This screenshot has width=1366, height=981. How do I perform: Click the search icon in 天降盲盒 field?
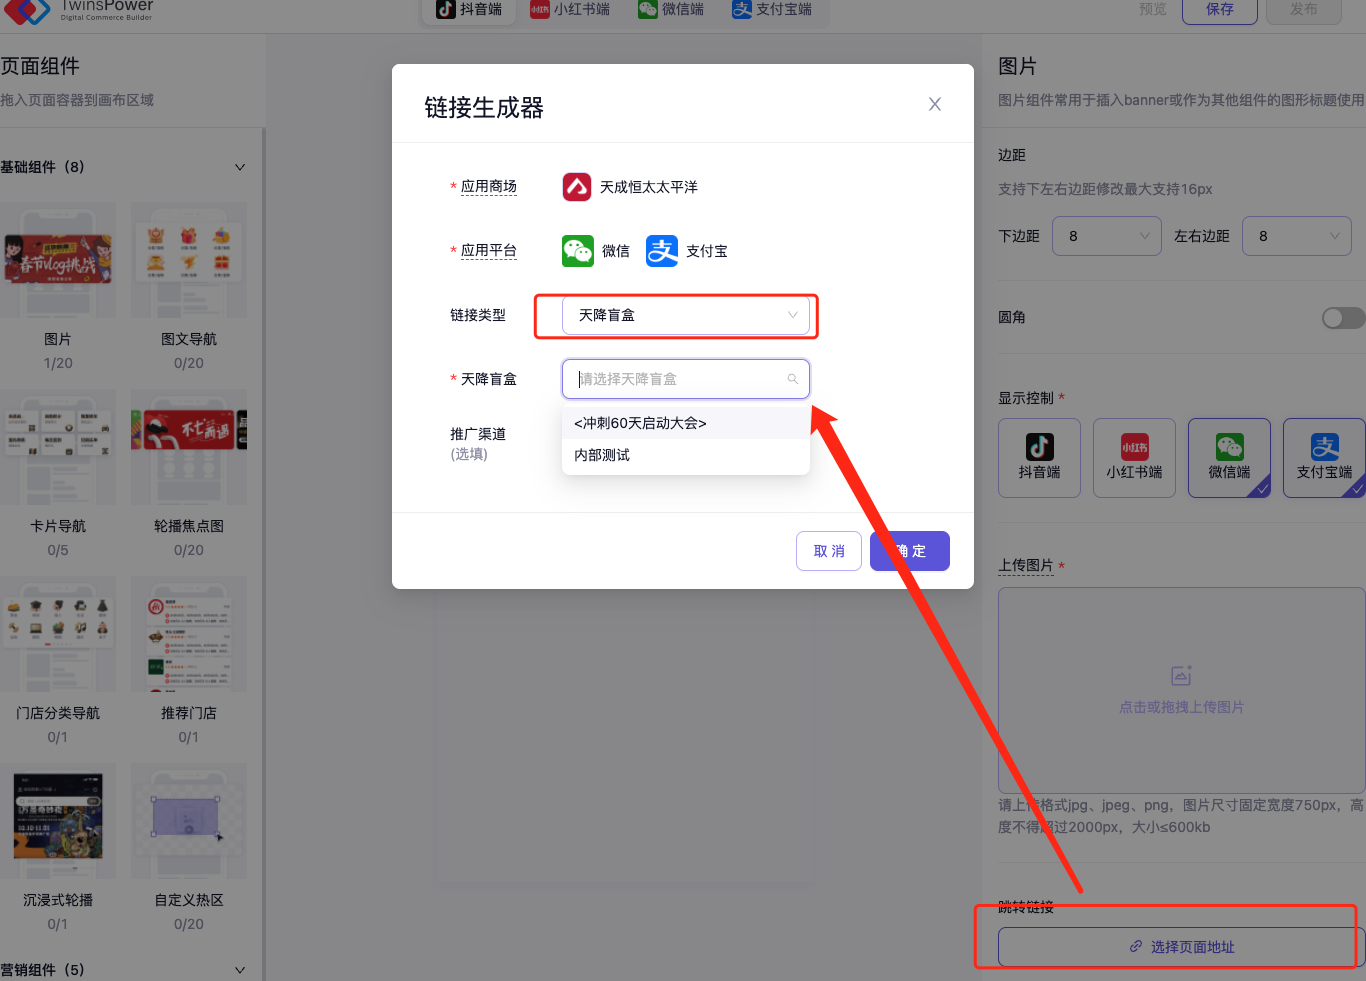click(x=792, y=379)
